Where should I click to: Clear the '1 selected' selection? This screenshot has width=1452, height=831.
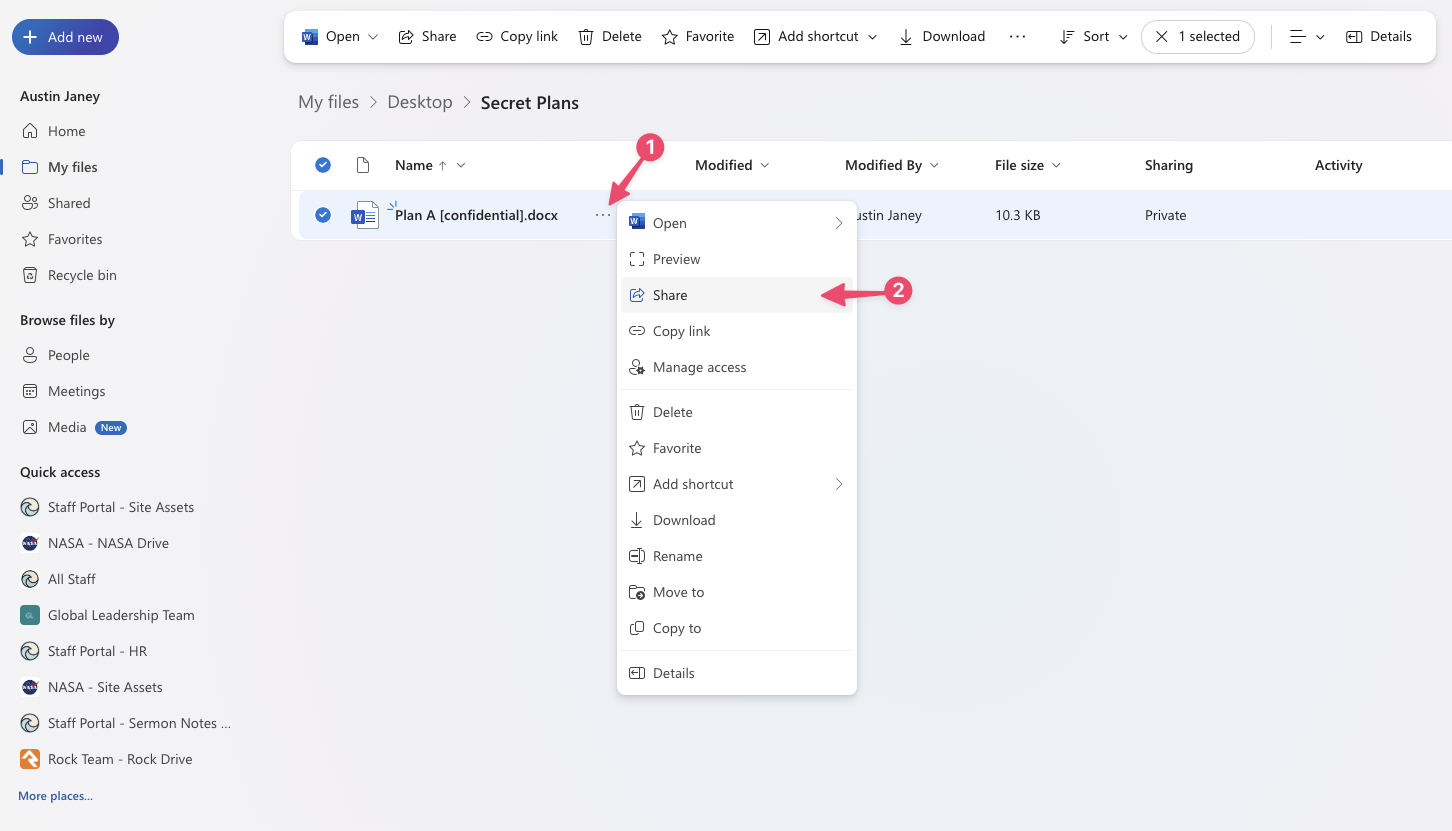point(1162,37)
